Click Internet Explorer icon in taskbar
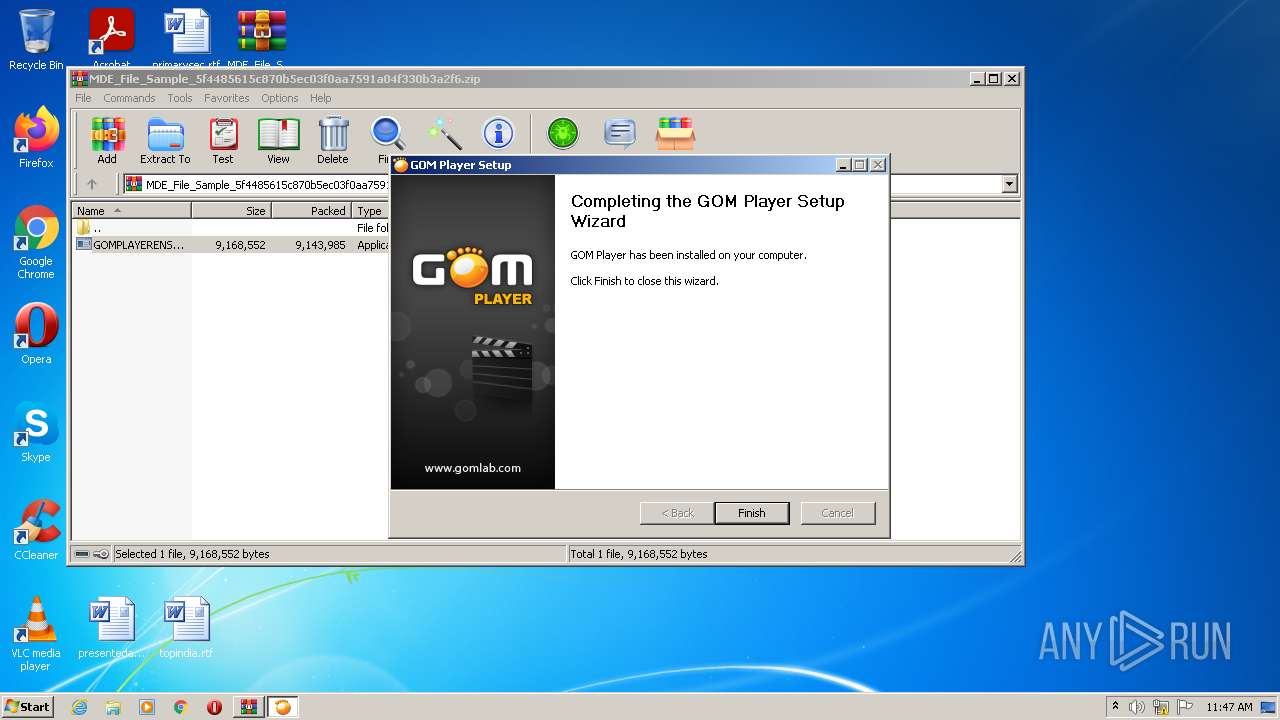The width and height of the screenshot is (1280, 720). [x=79, y=707]
